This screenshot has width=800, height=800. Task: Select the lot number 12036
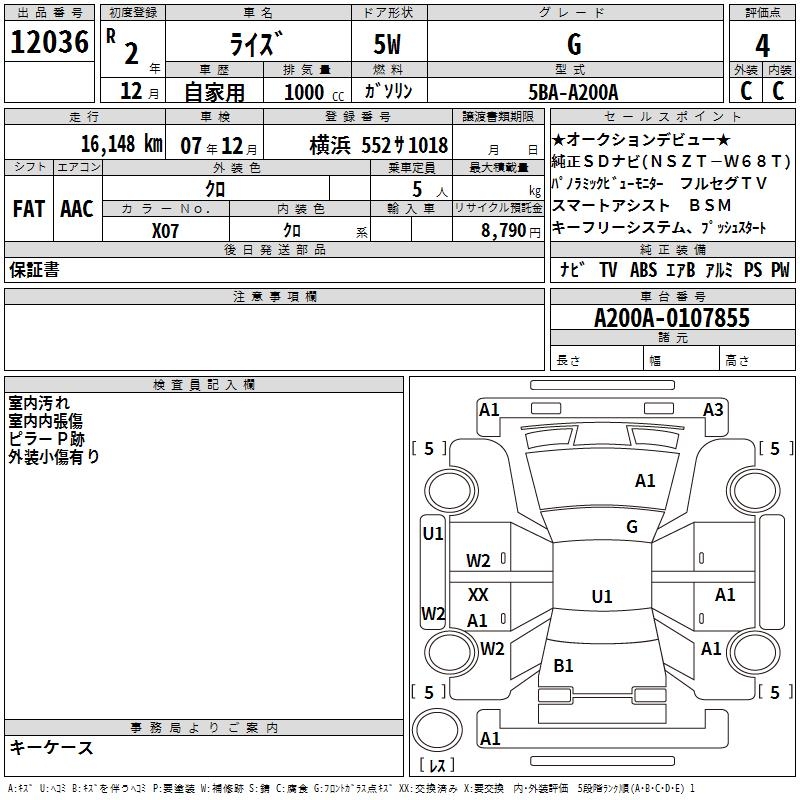(49, 42)
